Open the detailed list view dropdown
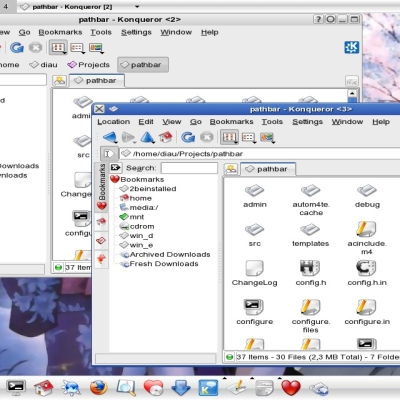This screenshot has height=400, width=400. click(x=254, y=143)
